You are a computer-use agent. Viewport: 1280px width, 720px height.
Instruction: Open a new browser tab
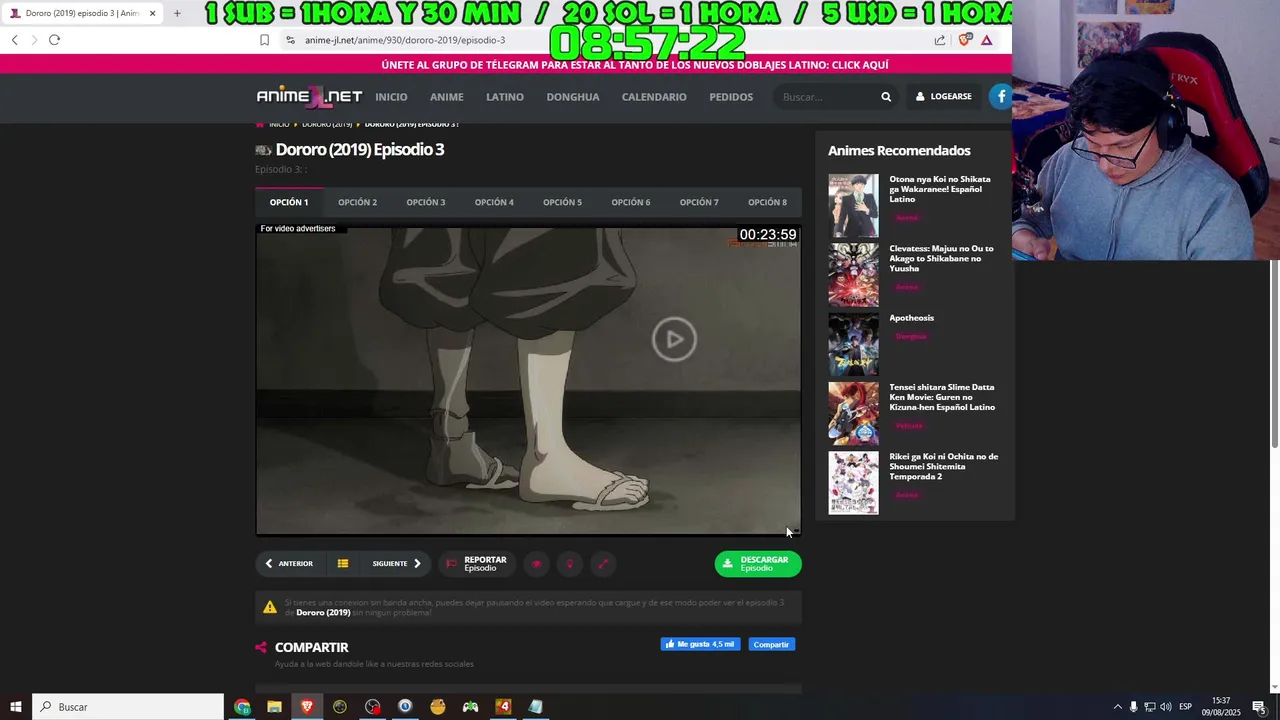pyautogui.click(x=177, y=13)
